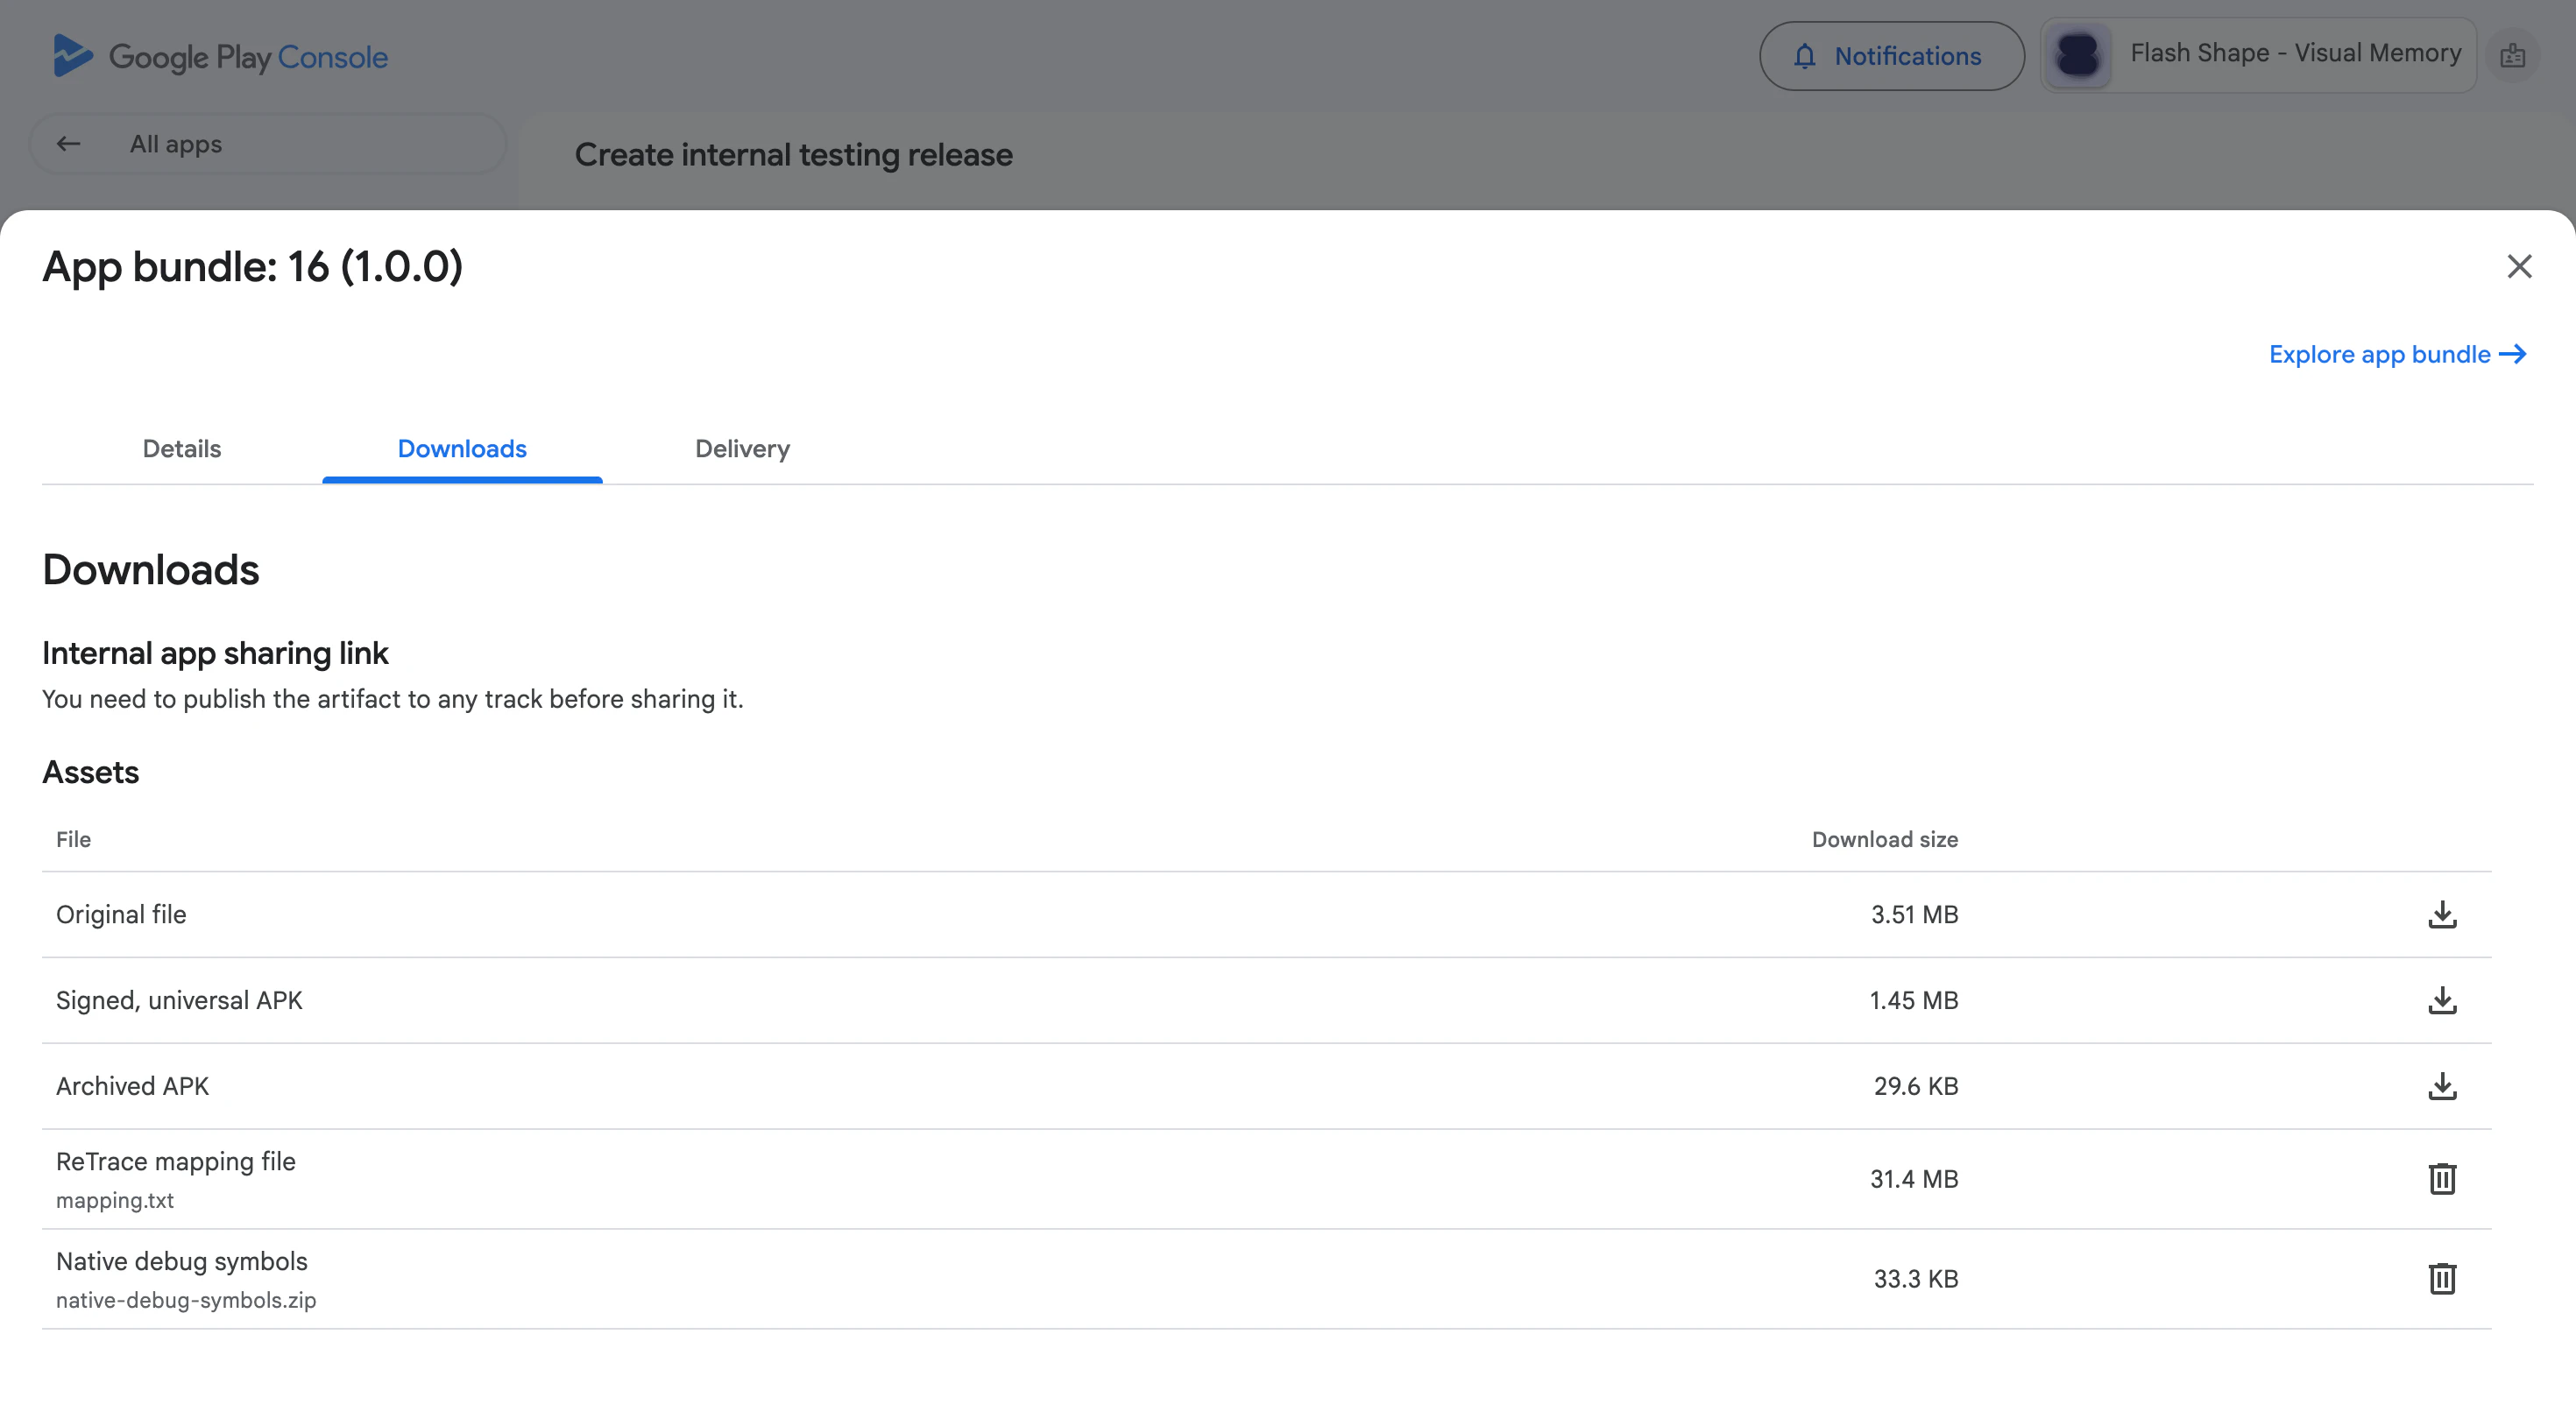Screen dimensions: 2576x1419
Task: Click the File column header
Action: (73, 839)
